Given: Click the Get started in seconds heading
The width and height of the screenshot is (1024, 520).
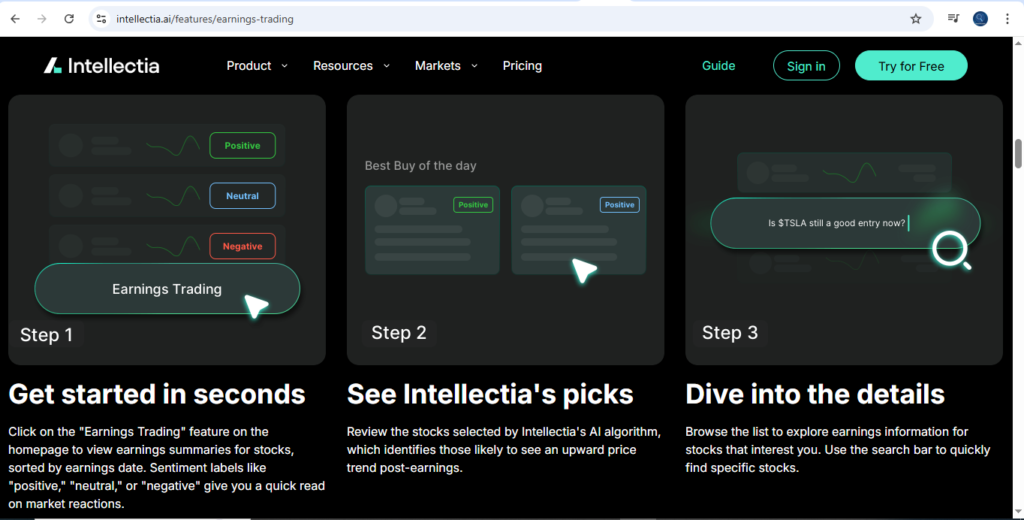Looking at the screenshot, I should [157, 394].
